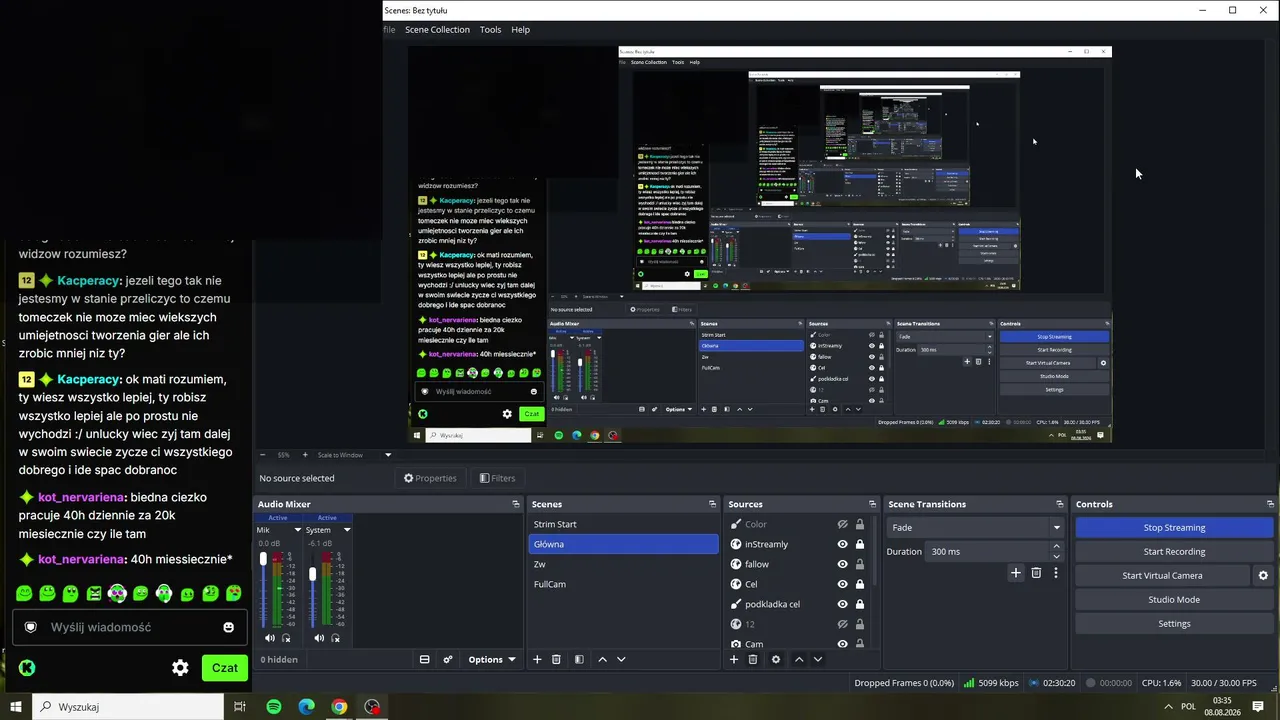Open emoji picker in chat message box

coord(228,627)
